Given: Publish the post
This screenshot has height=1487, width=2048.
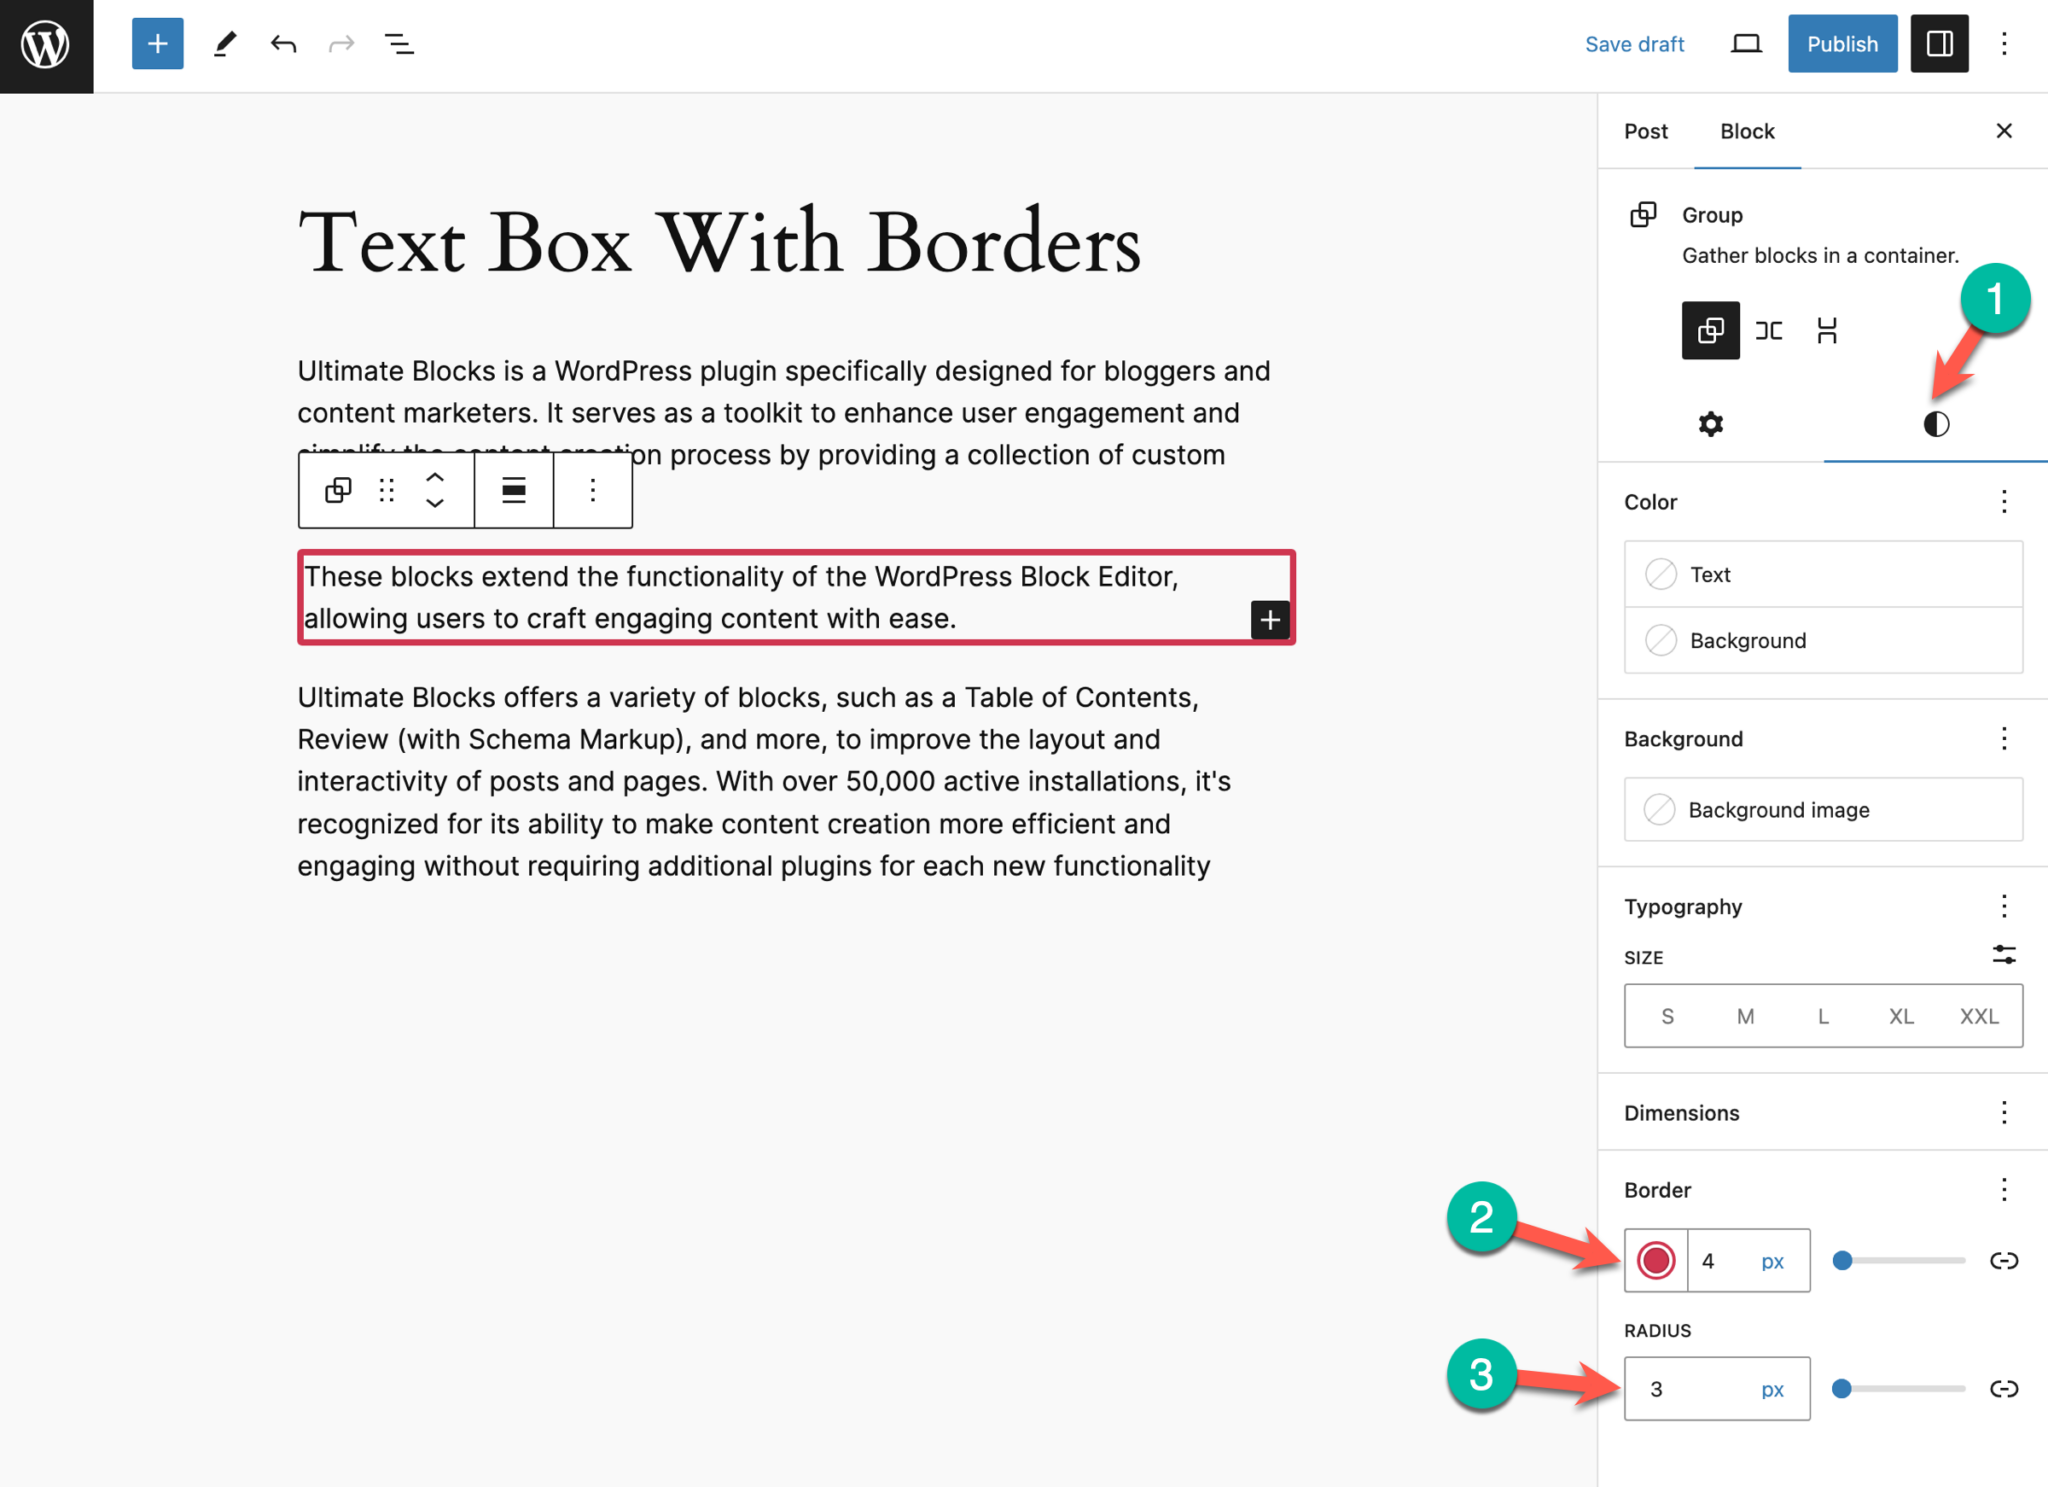Looking at the screenshot, I should pyautogui.click(x=1842, y=43).
